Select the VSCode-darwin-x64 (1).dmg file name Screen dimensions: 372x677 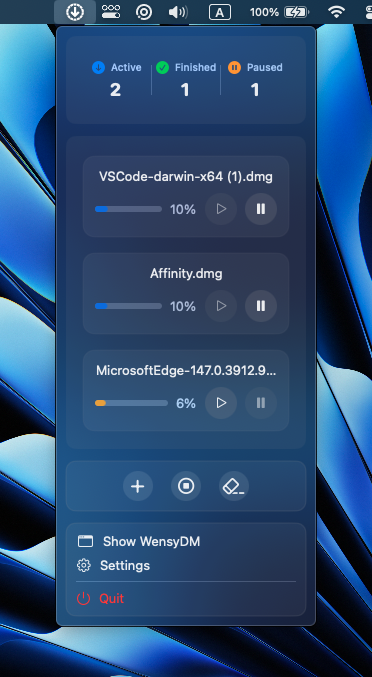coord(186,177)
